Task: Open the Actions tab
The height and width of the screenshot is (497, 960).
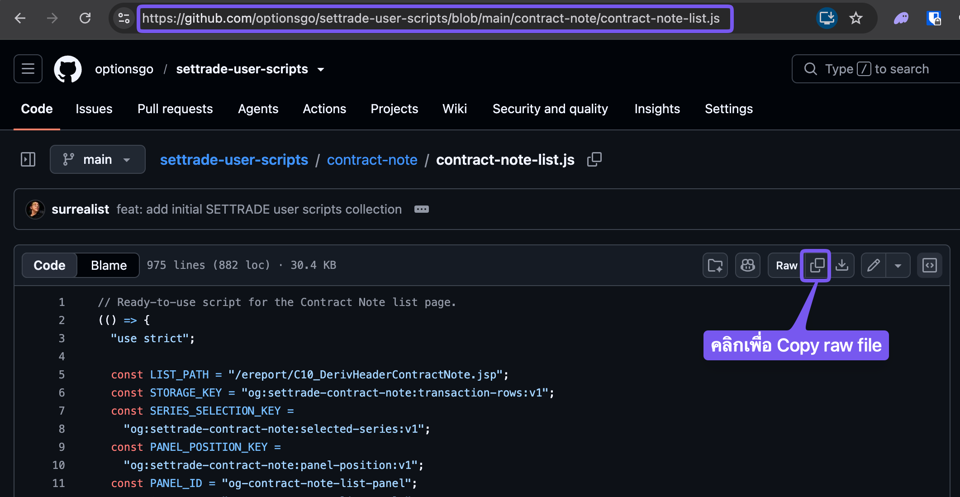Action: pos(324,109)
